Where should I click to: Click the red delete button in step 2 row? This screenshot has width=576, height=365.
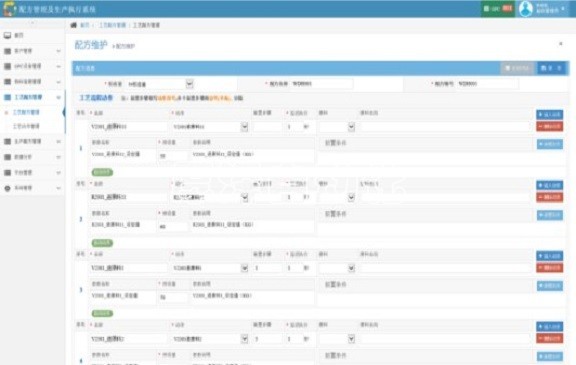550,198
